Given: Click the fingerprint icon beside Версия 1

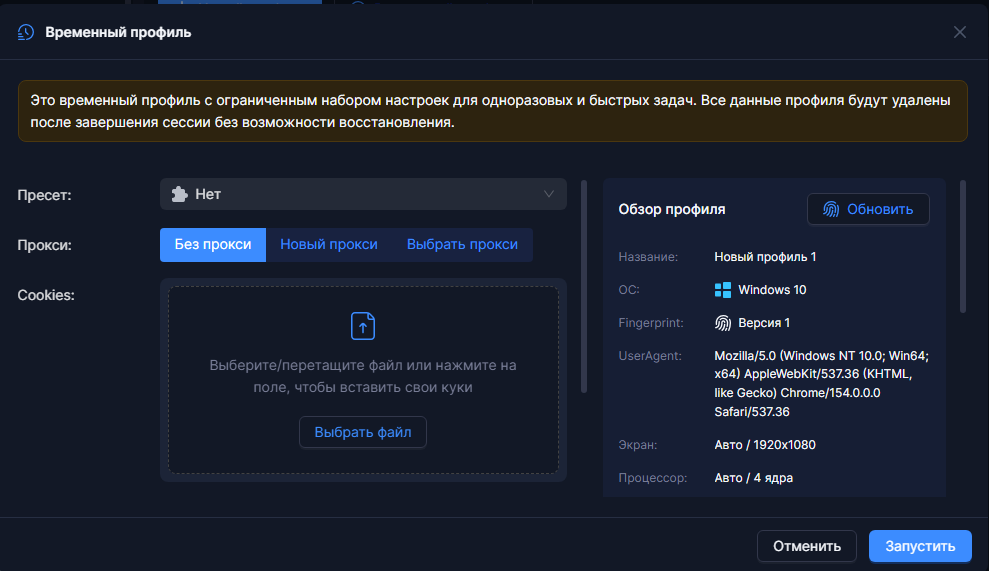Looking at the screenshot, I should coord(723,323).
